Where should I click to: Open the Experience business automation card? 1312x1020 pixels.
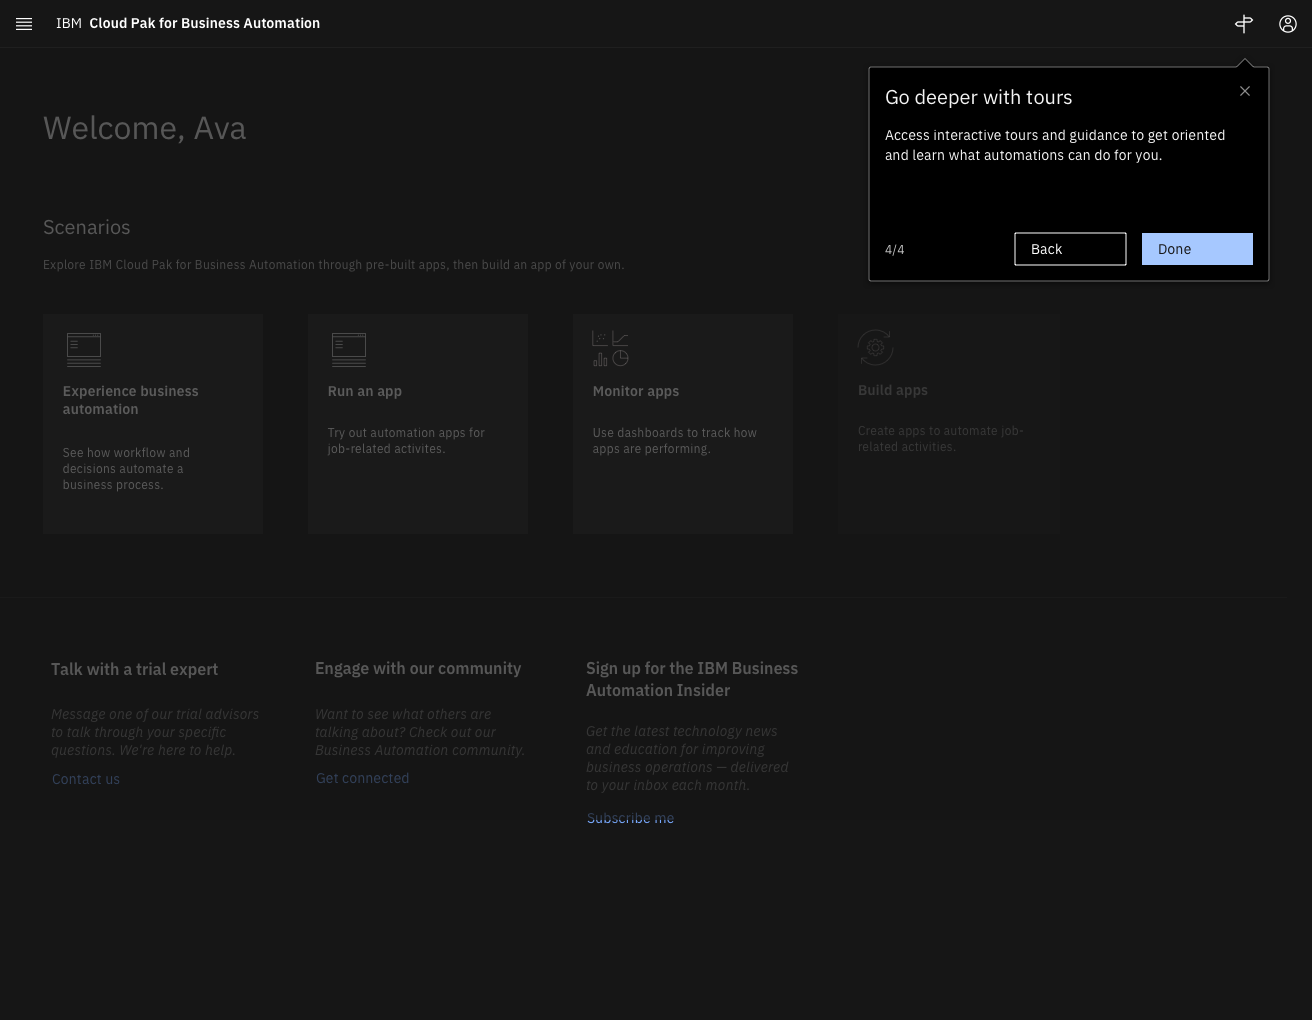point(153,424)
